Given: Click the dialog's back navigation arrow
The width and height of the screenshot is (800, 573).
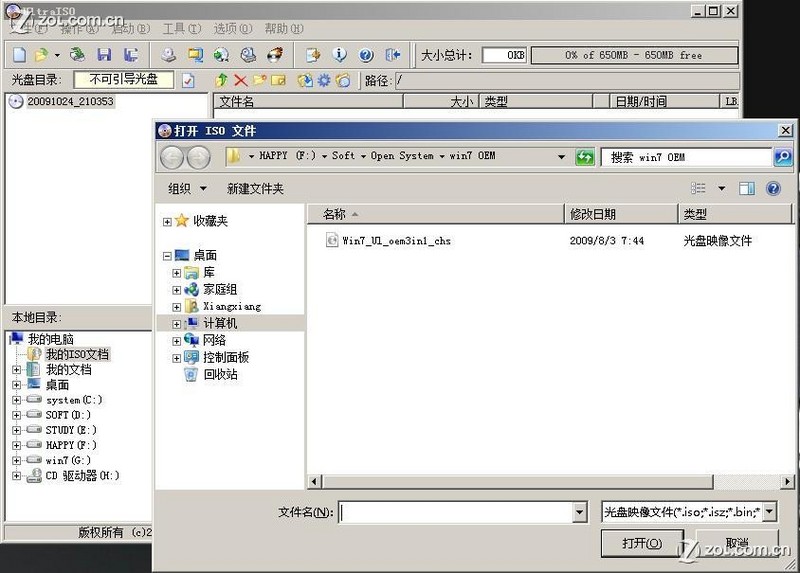Looking at the screenshot, I should point(172,157).
